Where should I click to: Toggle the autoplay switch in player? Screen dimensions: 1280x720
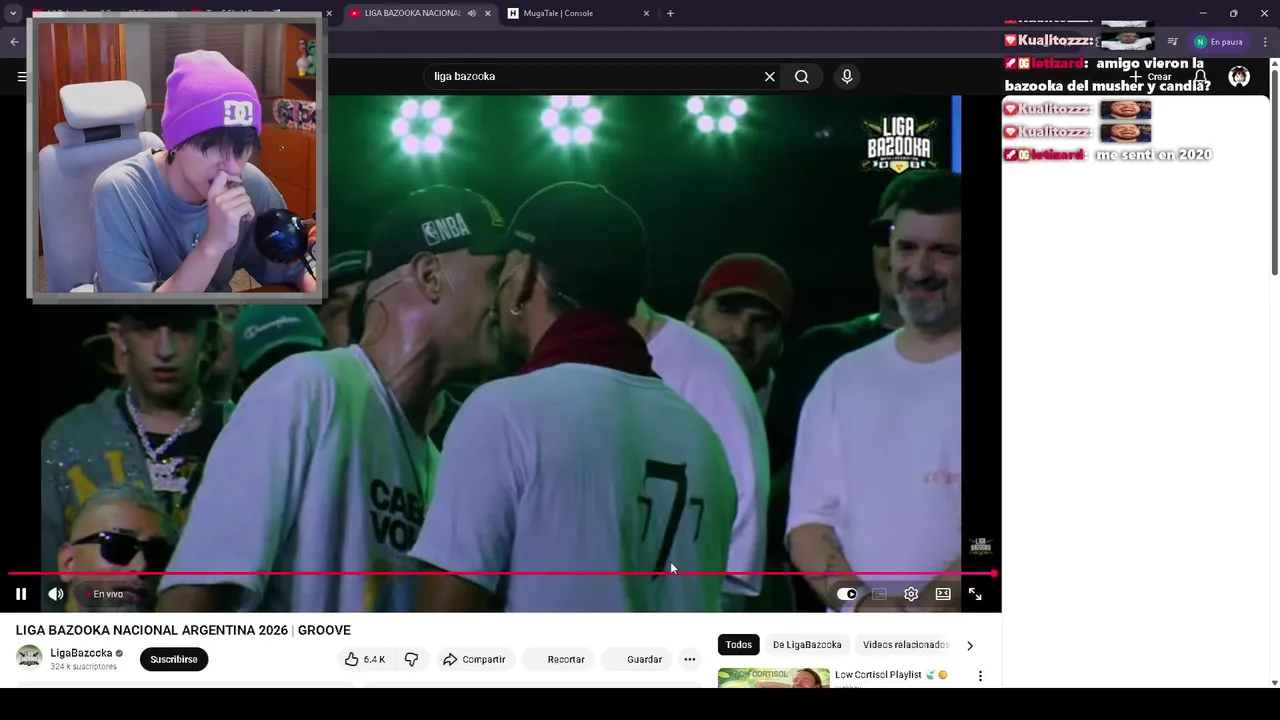(x=847, y=594)
